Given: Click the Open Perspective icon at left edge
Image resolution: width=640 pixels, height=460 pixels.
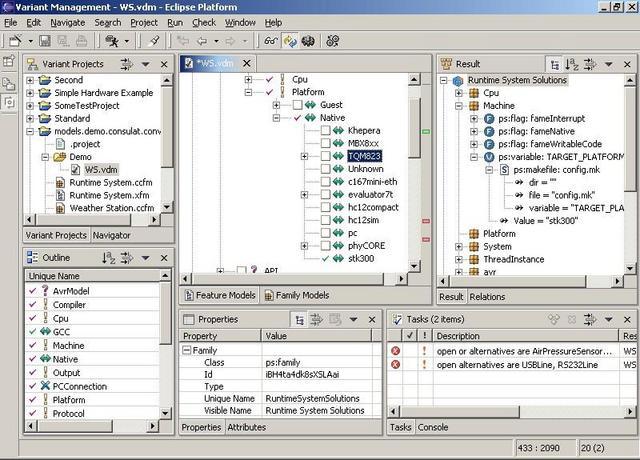Looking at the screenshot, I should click(9, 61).
